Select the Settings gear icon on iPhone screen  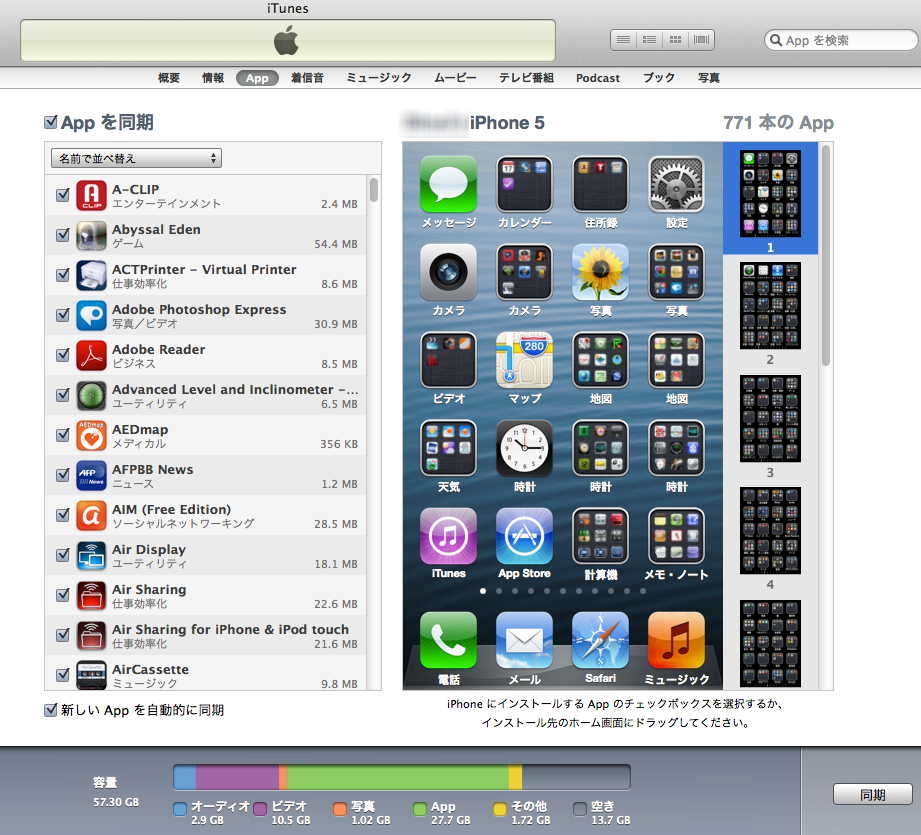point(676,184)
